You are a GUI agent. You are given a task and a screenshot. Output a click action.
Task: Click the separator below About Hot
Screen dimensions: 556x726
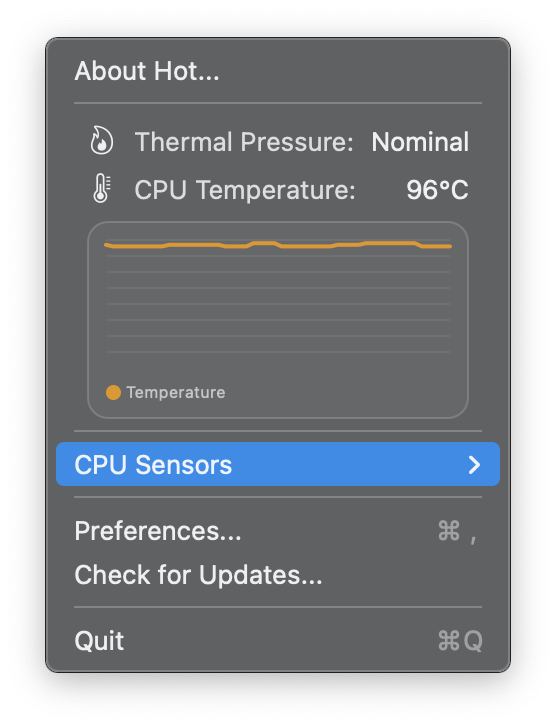click(x=278, y=103)
